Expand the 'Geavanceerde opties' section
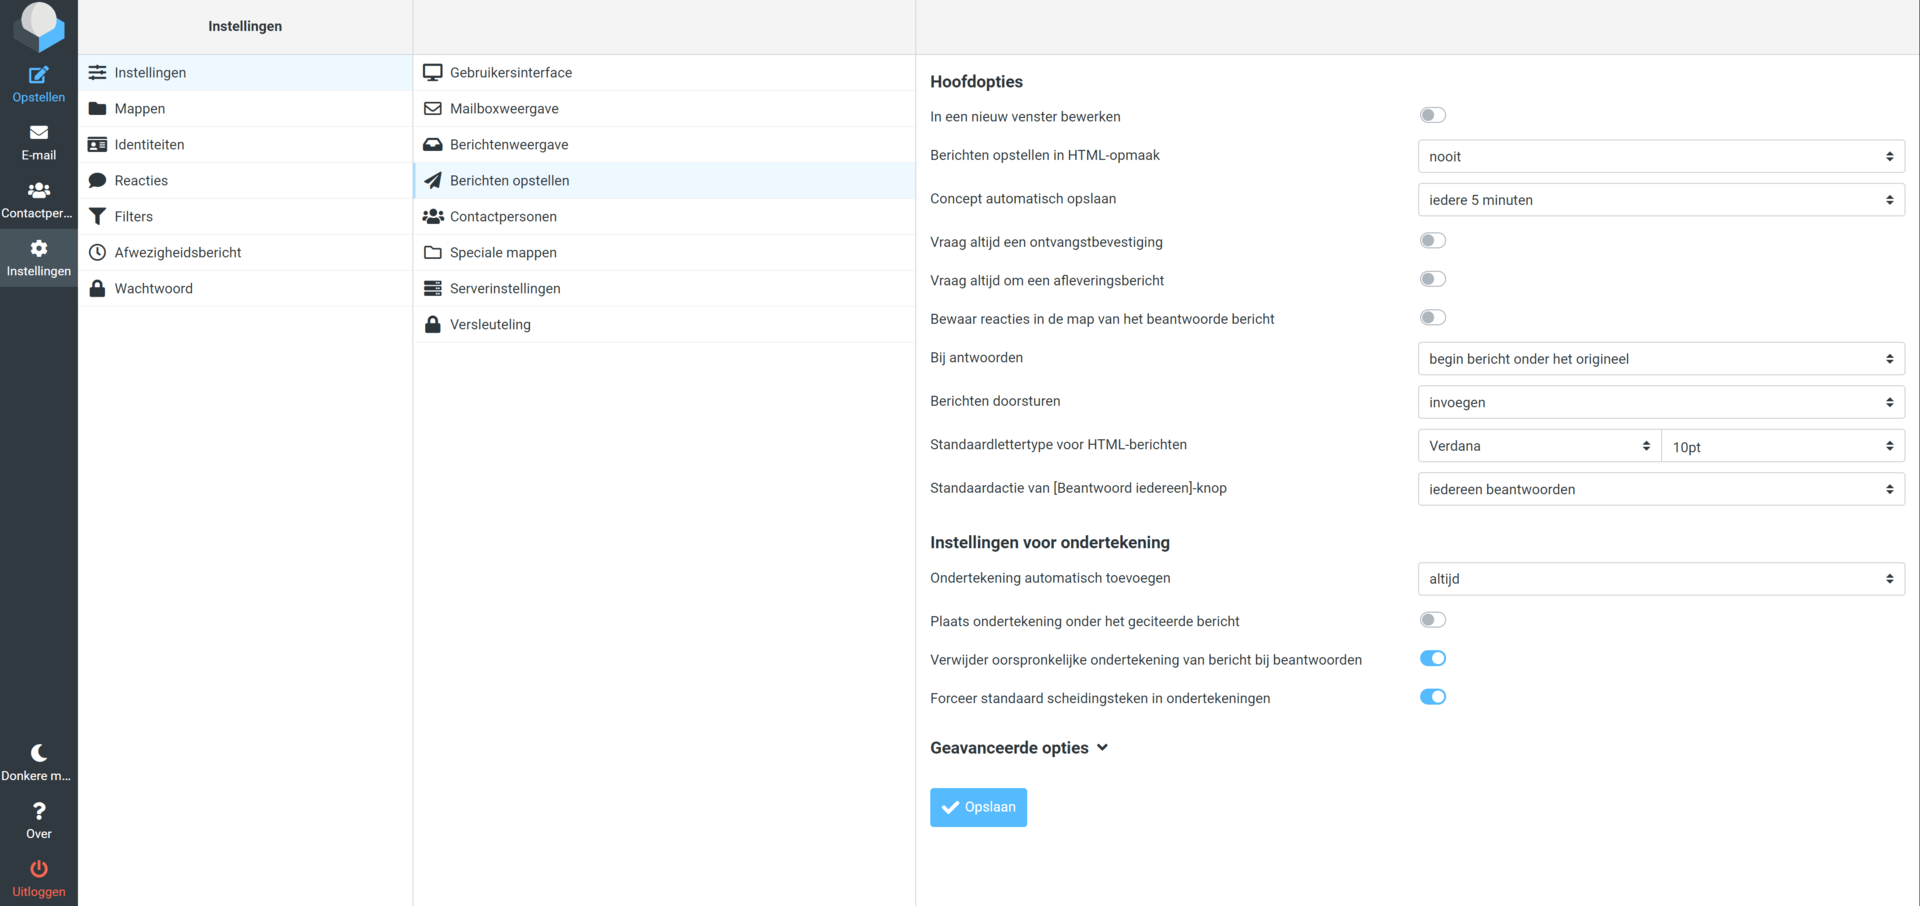Viewport: 1920px width, 906px height. [1019, 748]
